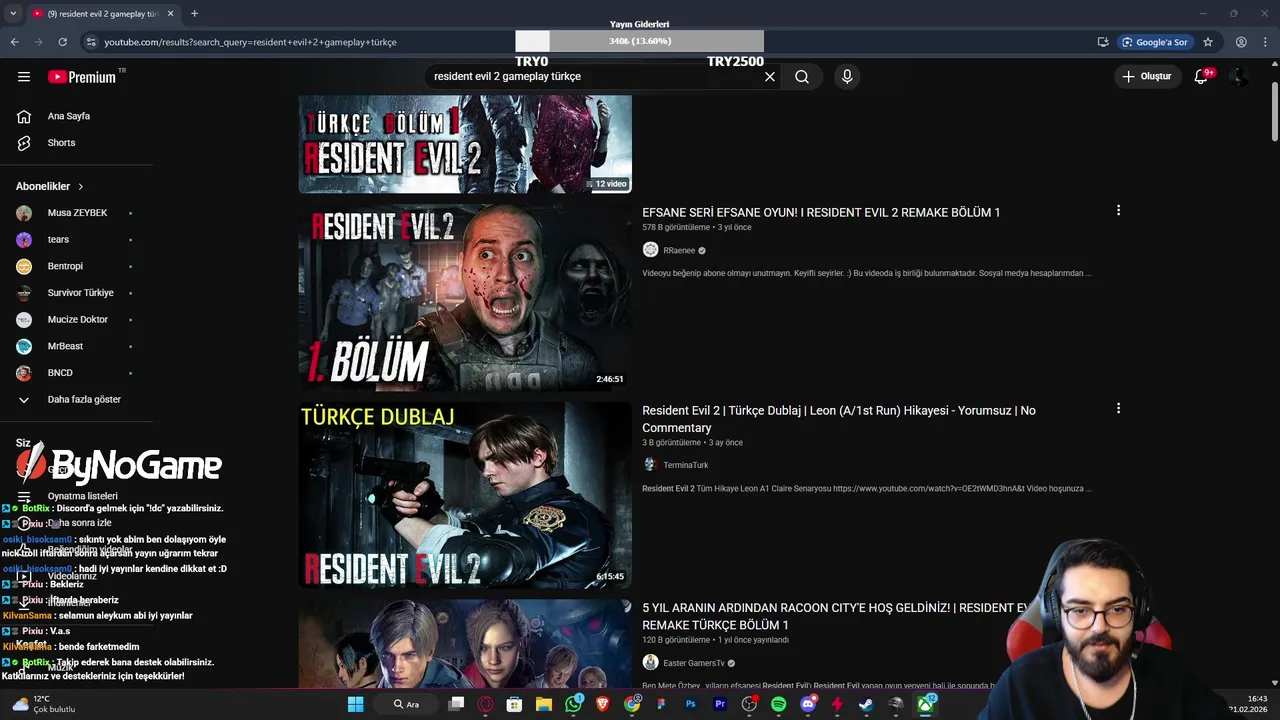Submit search with the magnifier button
Screen dimensions: 1280x720
802,77
